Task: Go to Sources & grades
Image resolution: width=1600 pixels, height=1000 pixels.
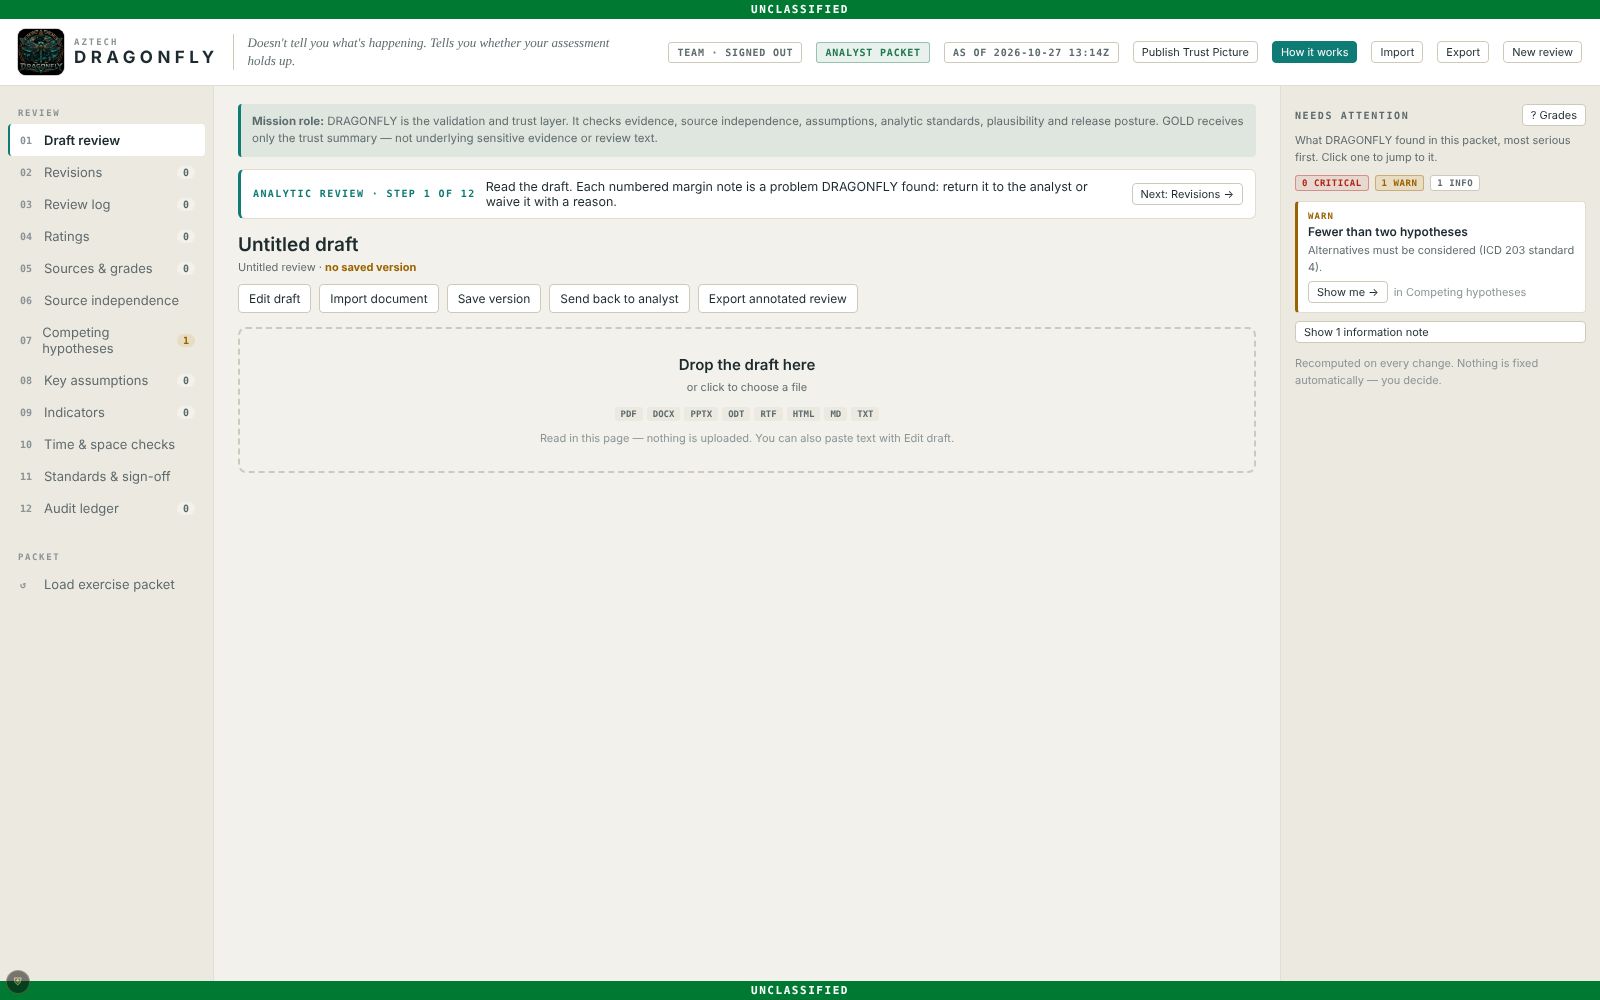Action: tap(107, 268)
